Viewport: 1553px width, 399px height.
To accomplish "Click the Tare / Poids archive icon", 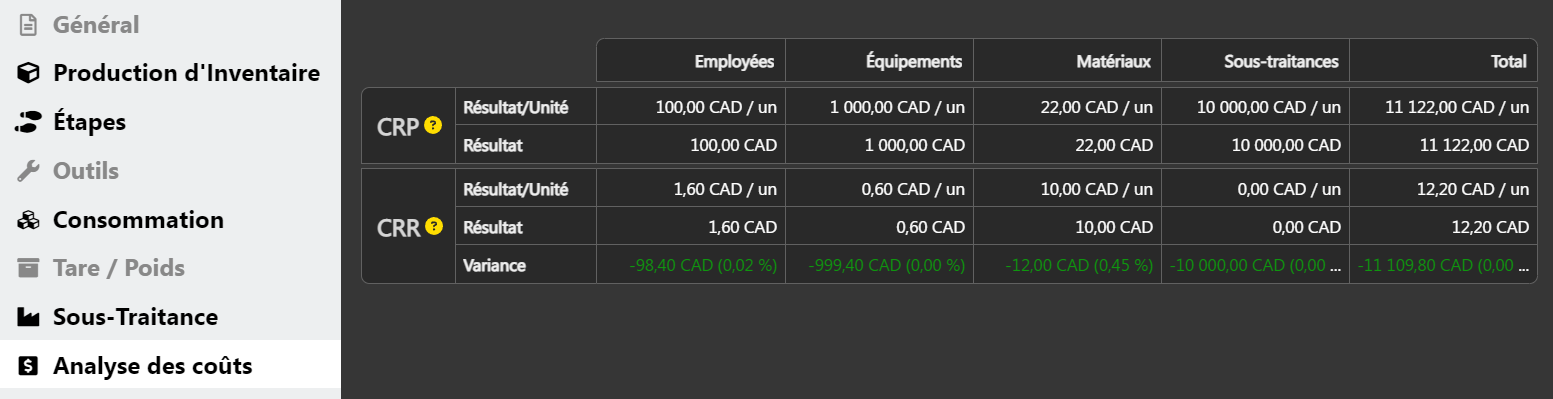I will click(29, 268).
